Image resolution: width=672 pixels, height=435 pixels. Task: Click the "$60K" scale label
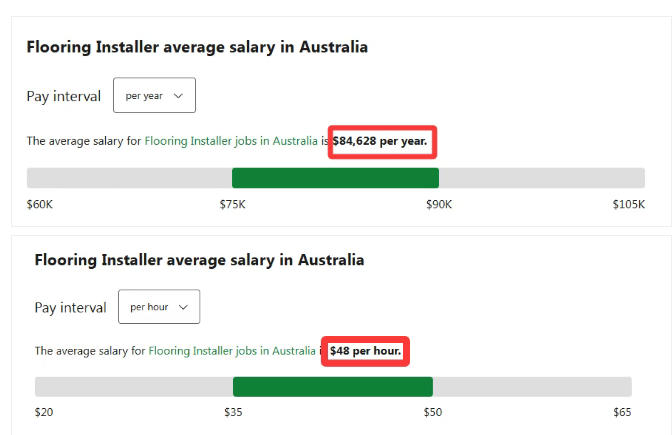(40, 204)
